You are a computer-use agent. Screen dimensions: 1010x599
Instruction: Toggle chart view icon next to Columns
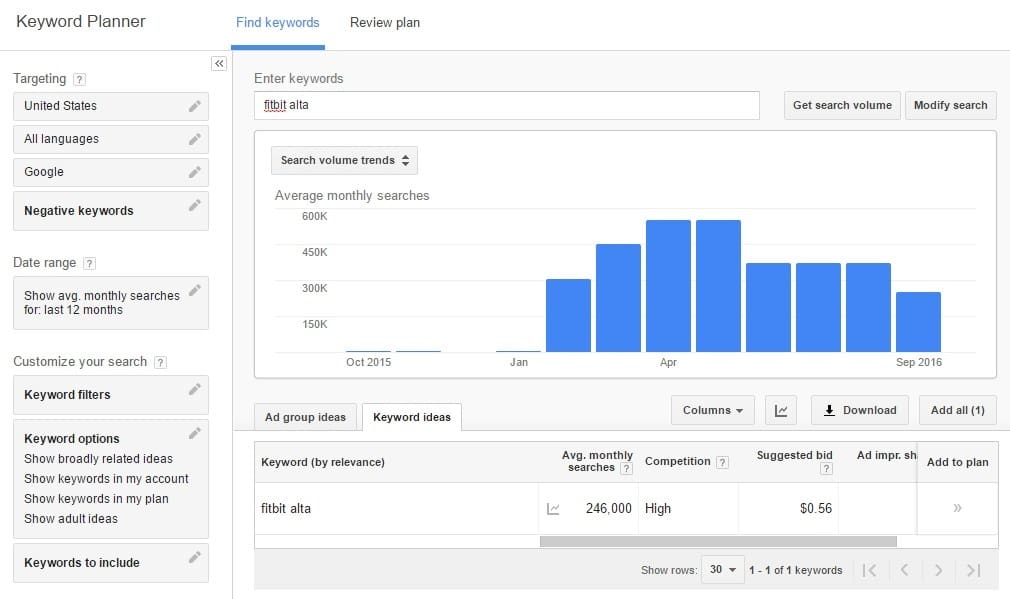click(781, 410)
